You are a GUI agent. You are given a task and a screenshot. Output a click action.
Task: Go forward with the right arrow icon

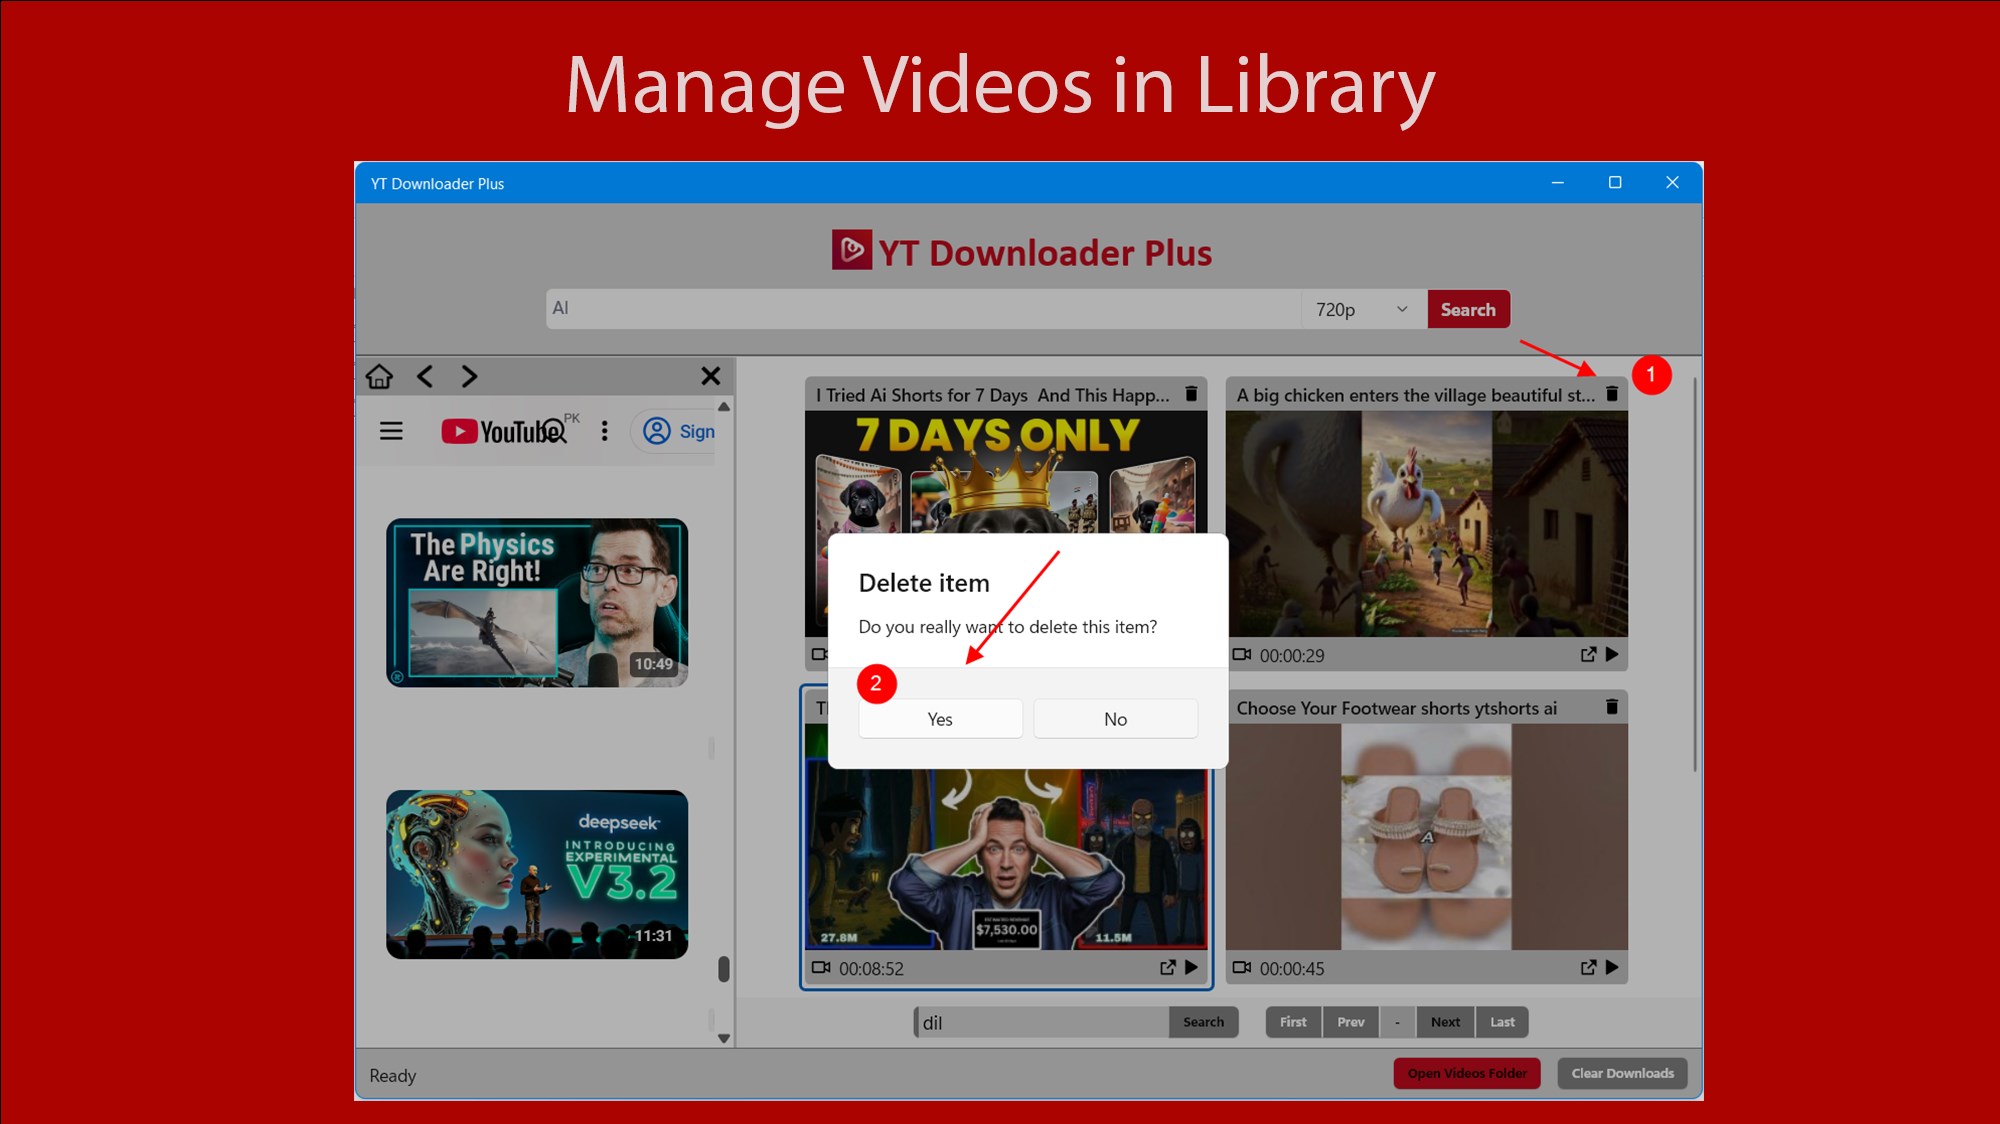(469, 377)
